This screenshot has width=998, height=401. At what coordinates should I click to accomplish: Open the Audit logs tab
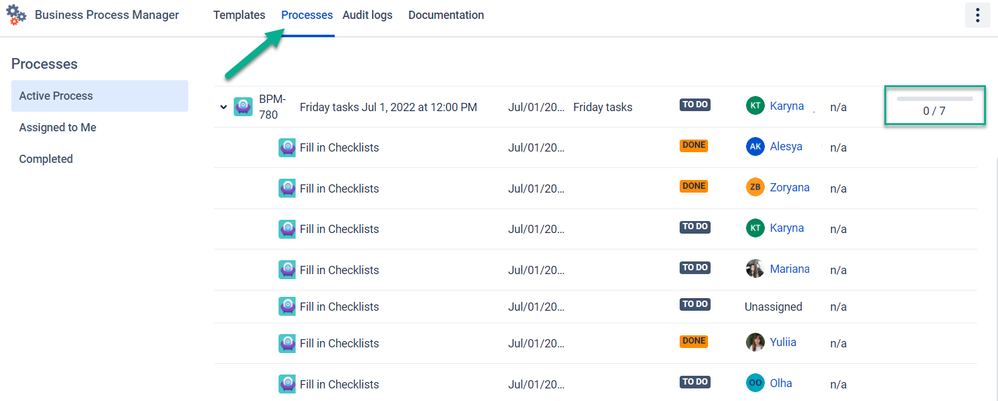(x=367, y=15)
